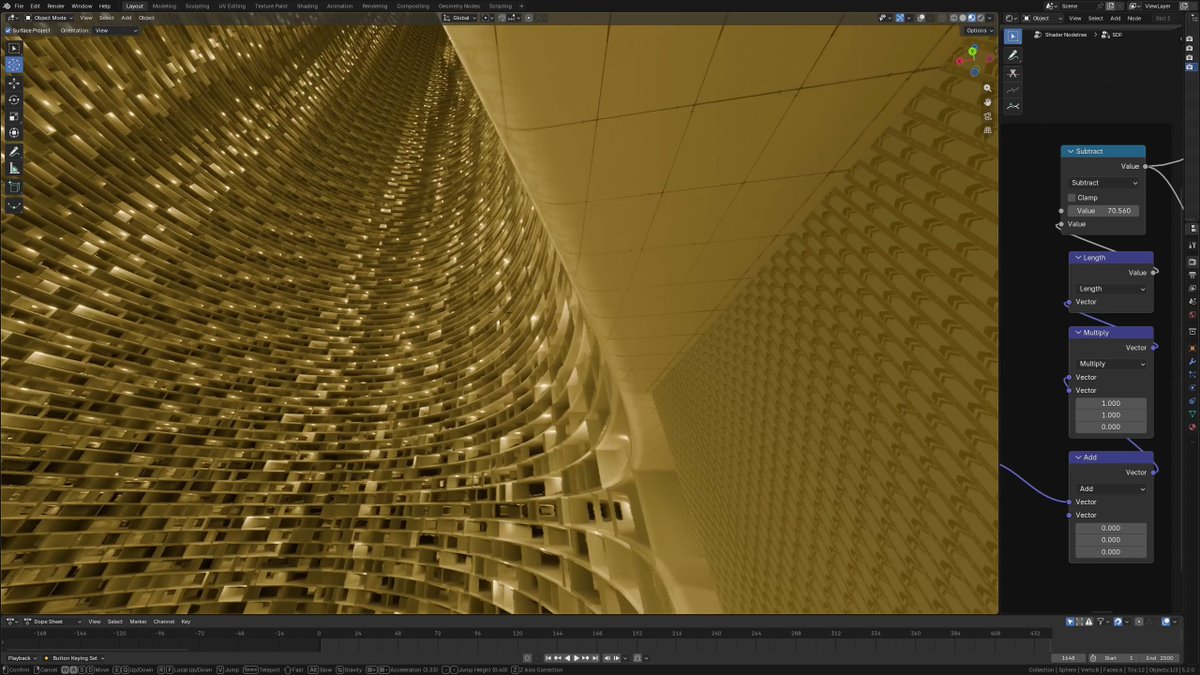1200x675 pixels.
Task: Switch perspective/orthographic grid icon
Action: 988,129
